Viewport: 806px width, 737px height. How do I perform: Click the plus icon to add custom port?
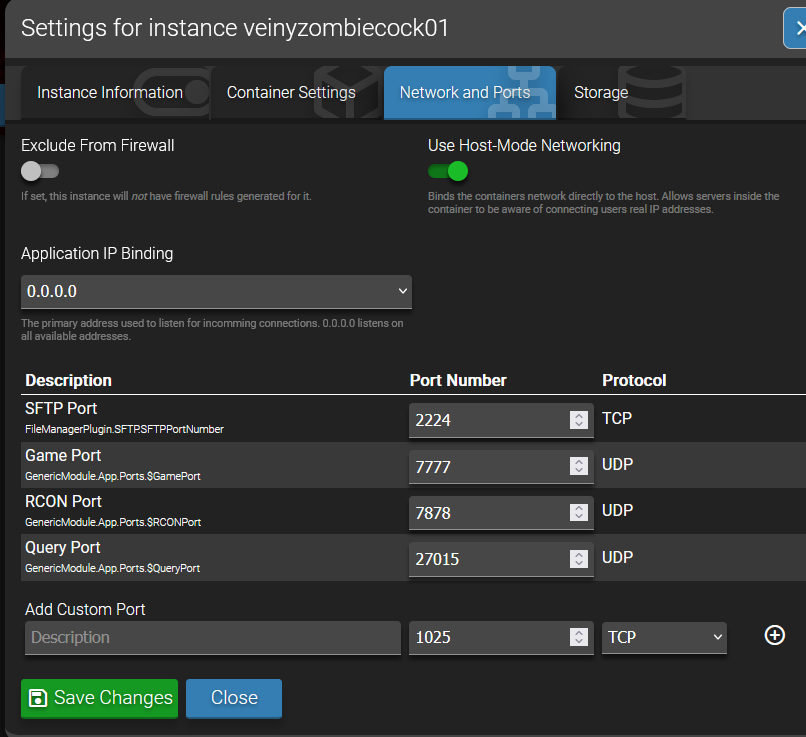click(774, 636)
